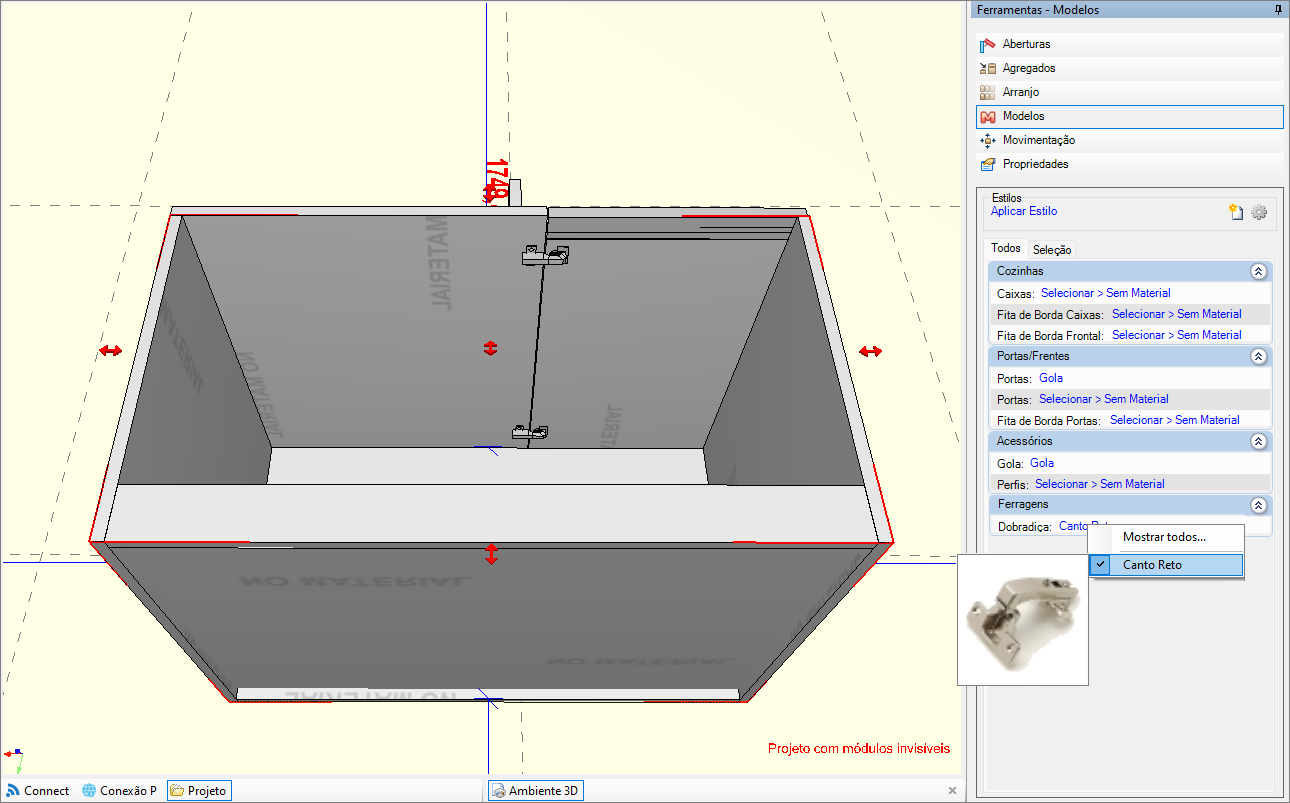Pin the Ferramentas - Modelos panel
This screenshot has height=803, width=1290.
pos(1277,10)
